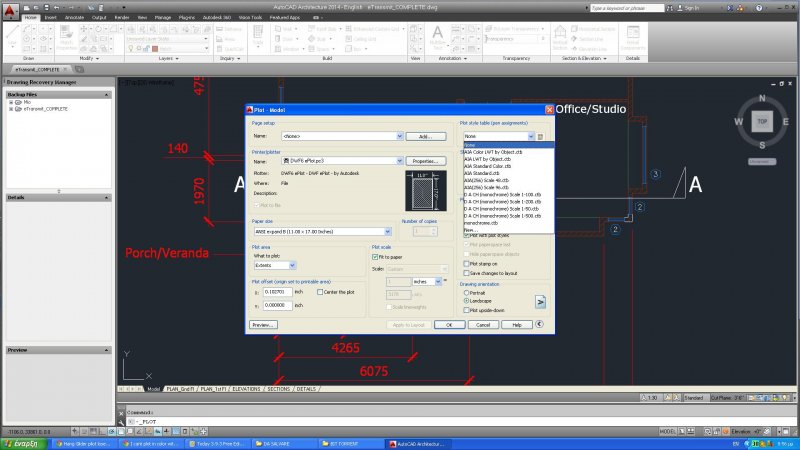Click the Multiline Text annotation tool

click(438, 37)
